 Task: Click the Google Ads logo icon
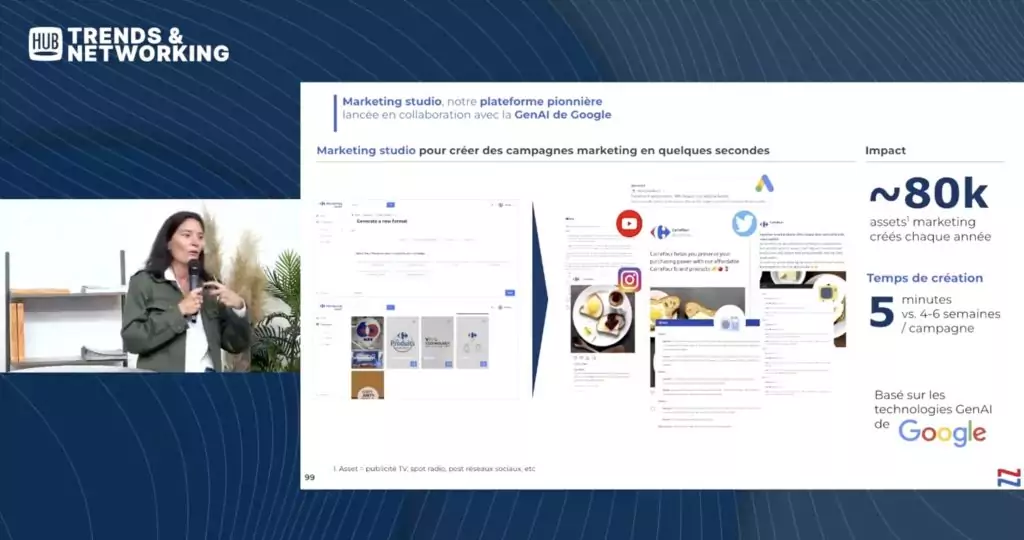(765, 183)
